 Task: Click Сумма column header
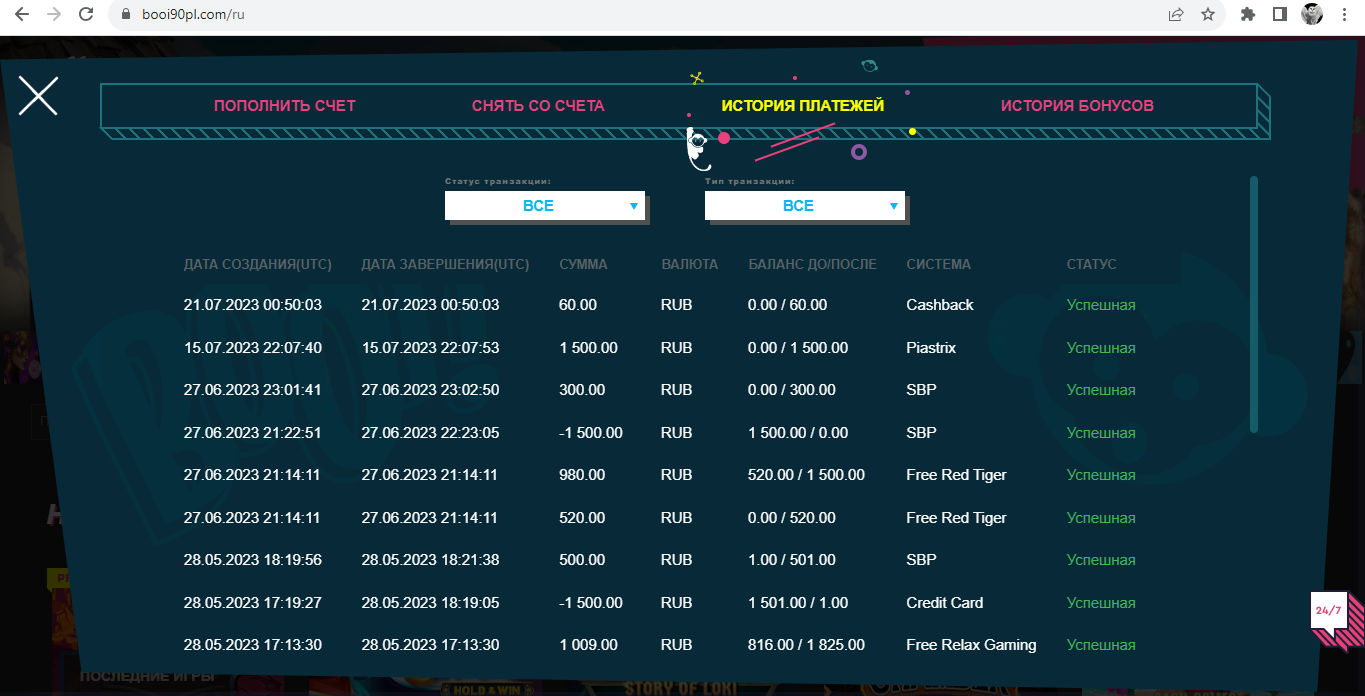point(583,264)
